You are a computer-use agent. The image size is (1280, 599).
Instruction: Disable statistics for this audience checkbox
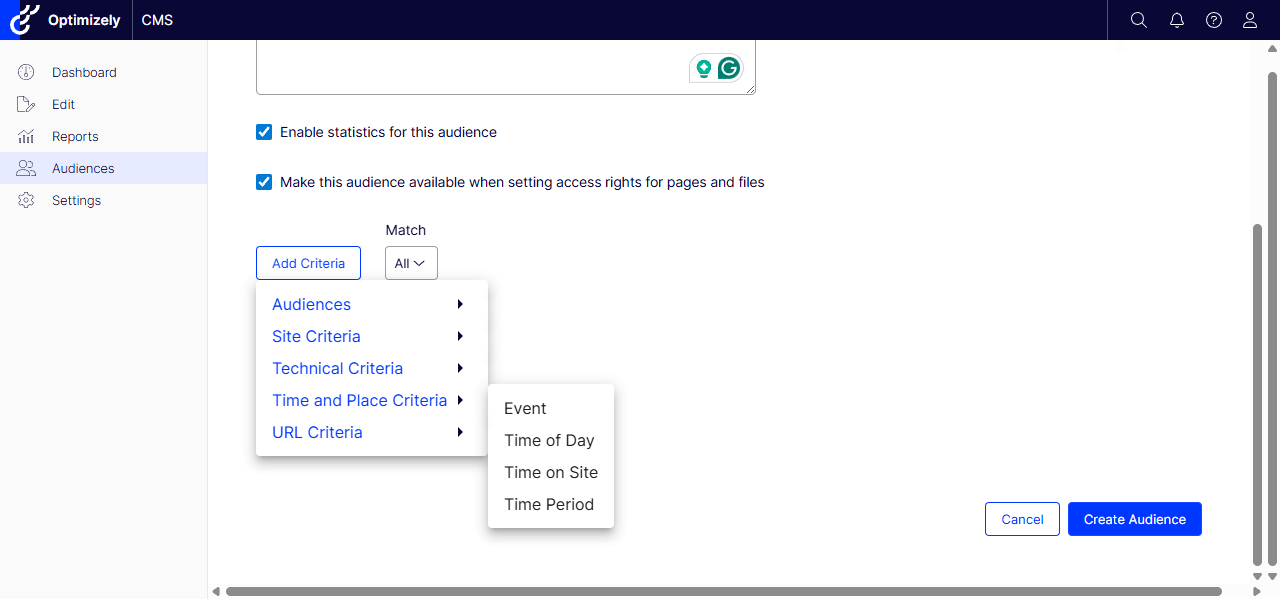[x=264, y=132]
